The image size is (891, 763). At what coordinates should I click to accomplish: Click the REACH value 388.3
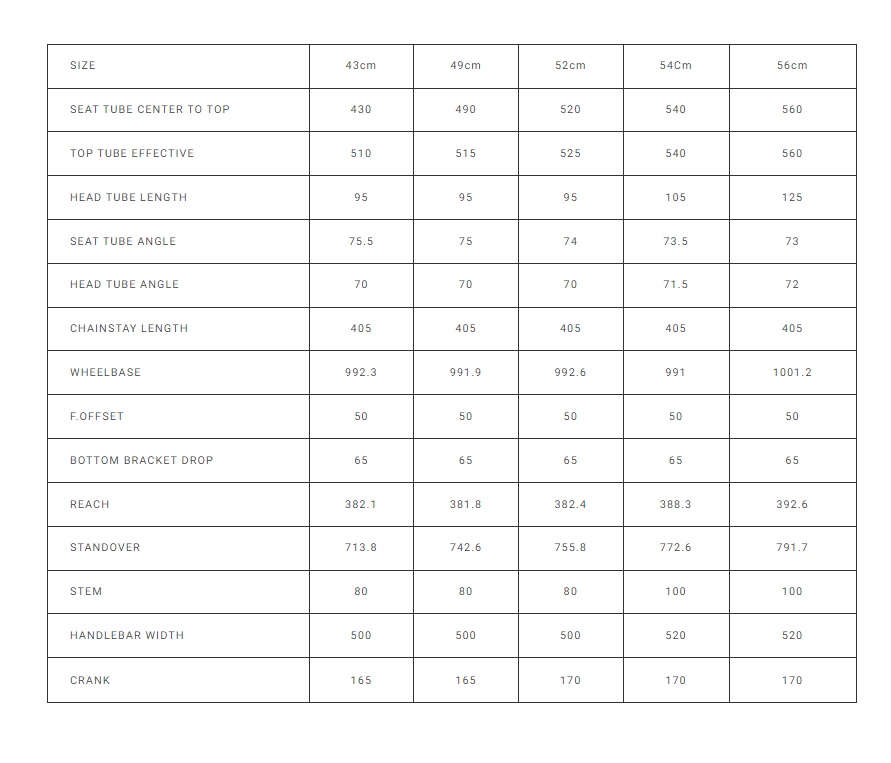675,505
